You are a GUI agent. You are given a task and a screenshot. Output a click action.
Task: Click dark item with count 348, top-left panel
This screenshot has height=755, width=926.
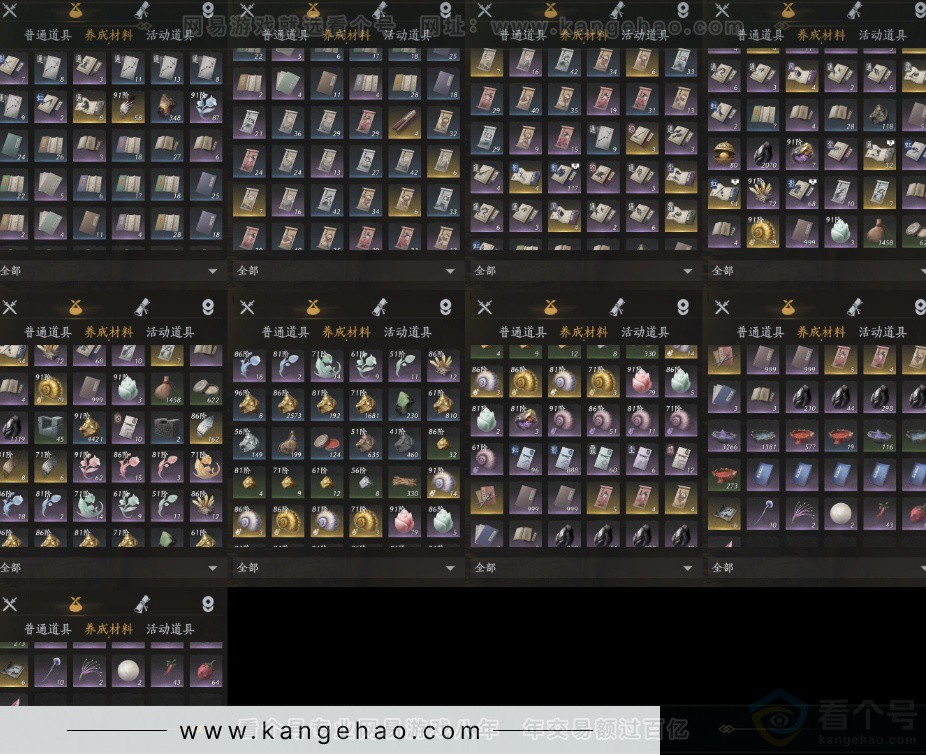click(x=167, y=106)
